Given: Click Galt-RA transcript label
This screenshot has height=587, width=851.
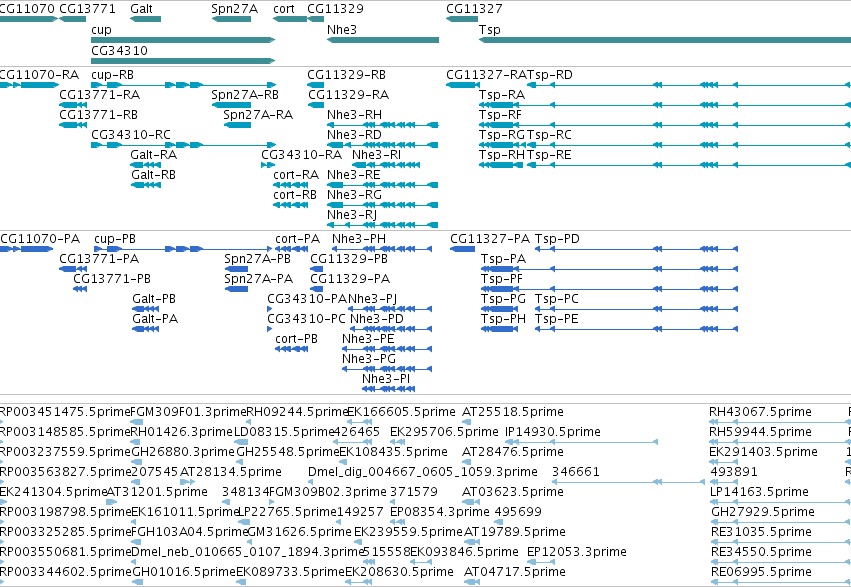Looking at the screenshot, I should click(x=154, y=155).
